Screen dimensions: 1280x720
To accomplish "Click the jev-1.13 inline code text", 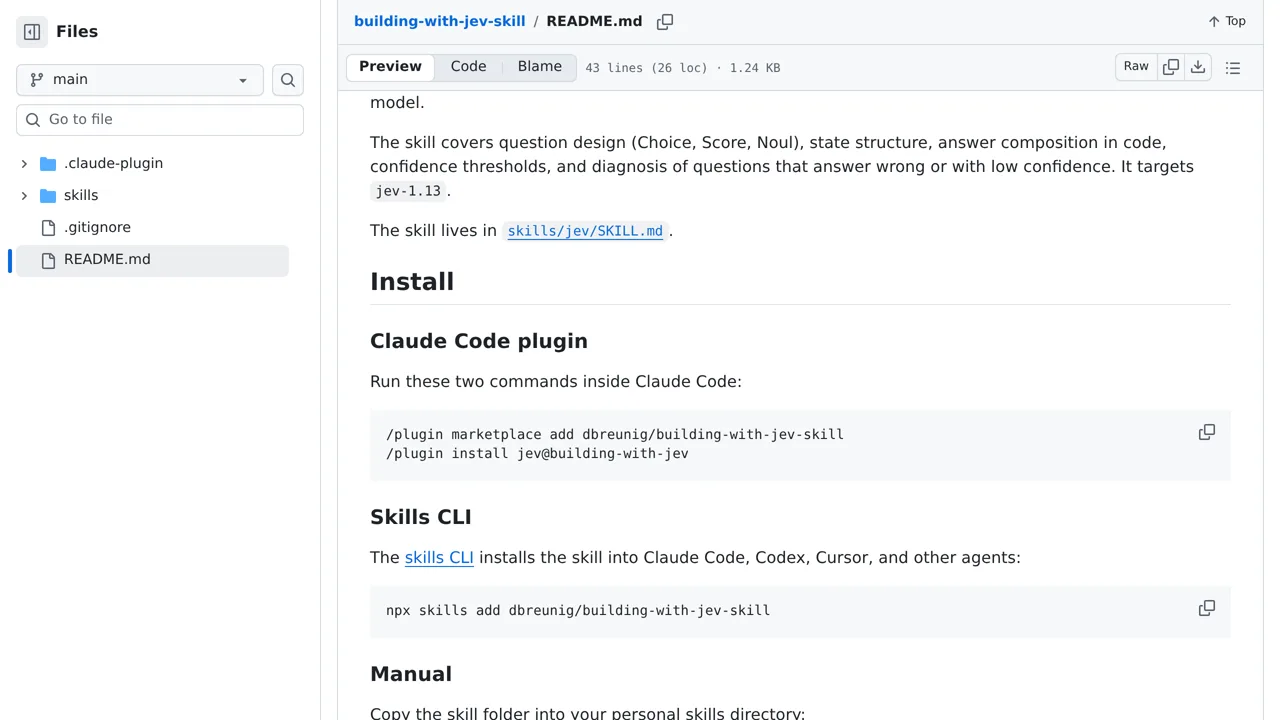I will (408, 191).
